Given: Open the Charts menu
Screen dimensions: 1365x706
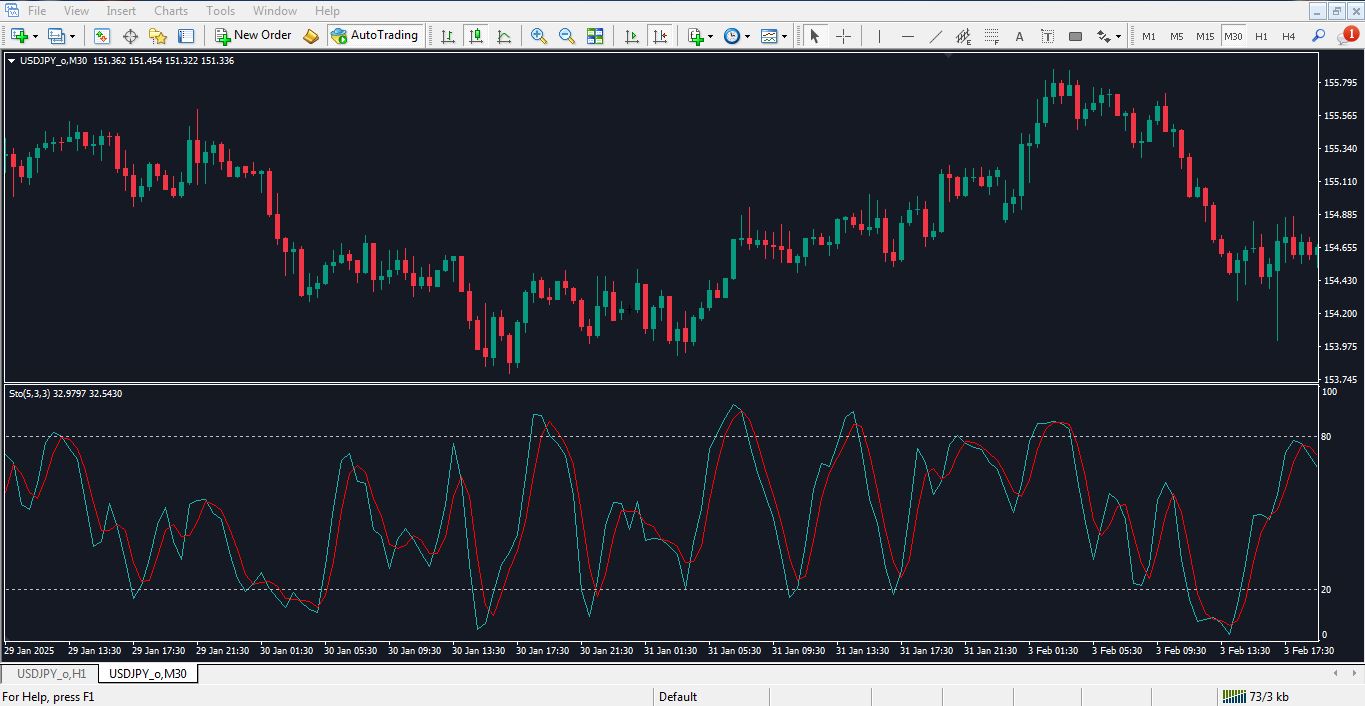Looking at the screenshot, I should (171, 11).
